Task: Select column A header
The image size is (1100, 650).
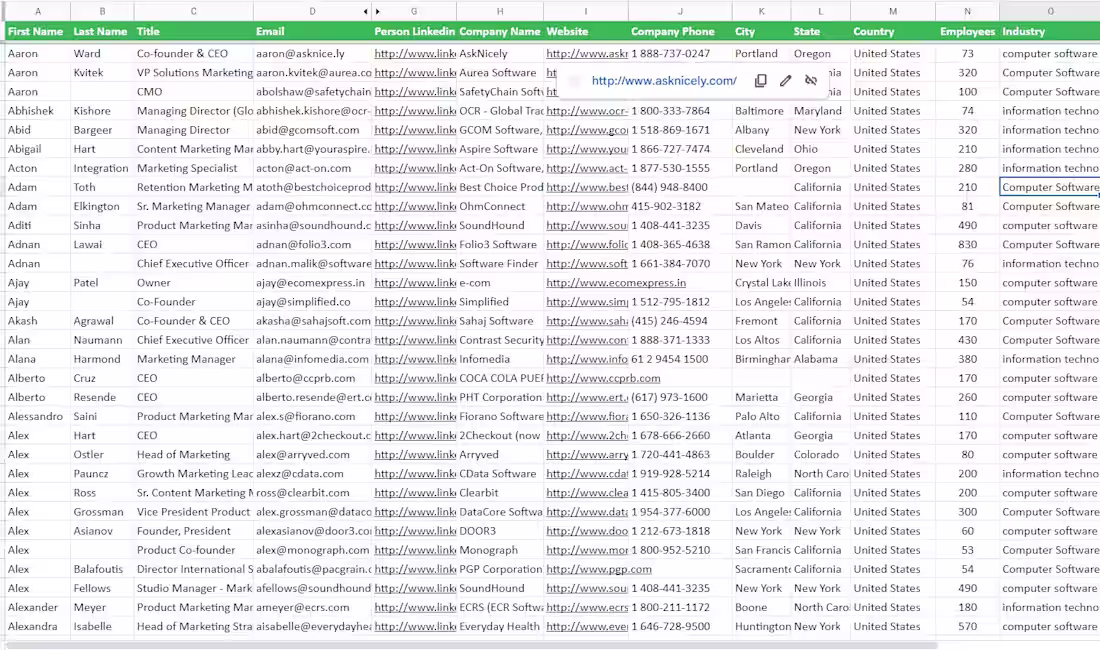Action: [x=37, y=11]
